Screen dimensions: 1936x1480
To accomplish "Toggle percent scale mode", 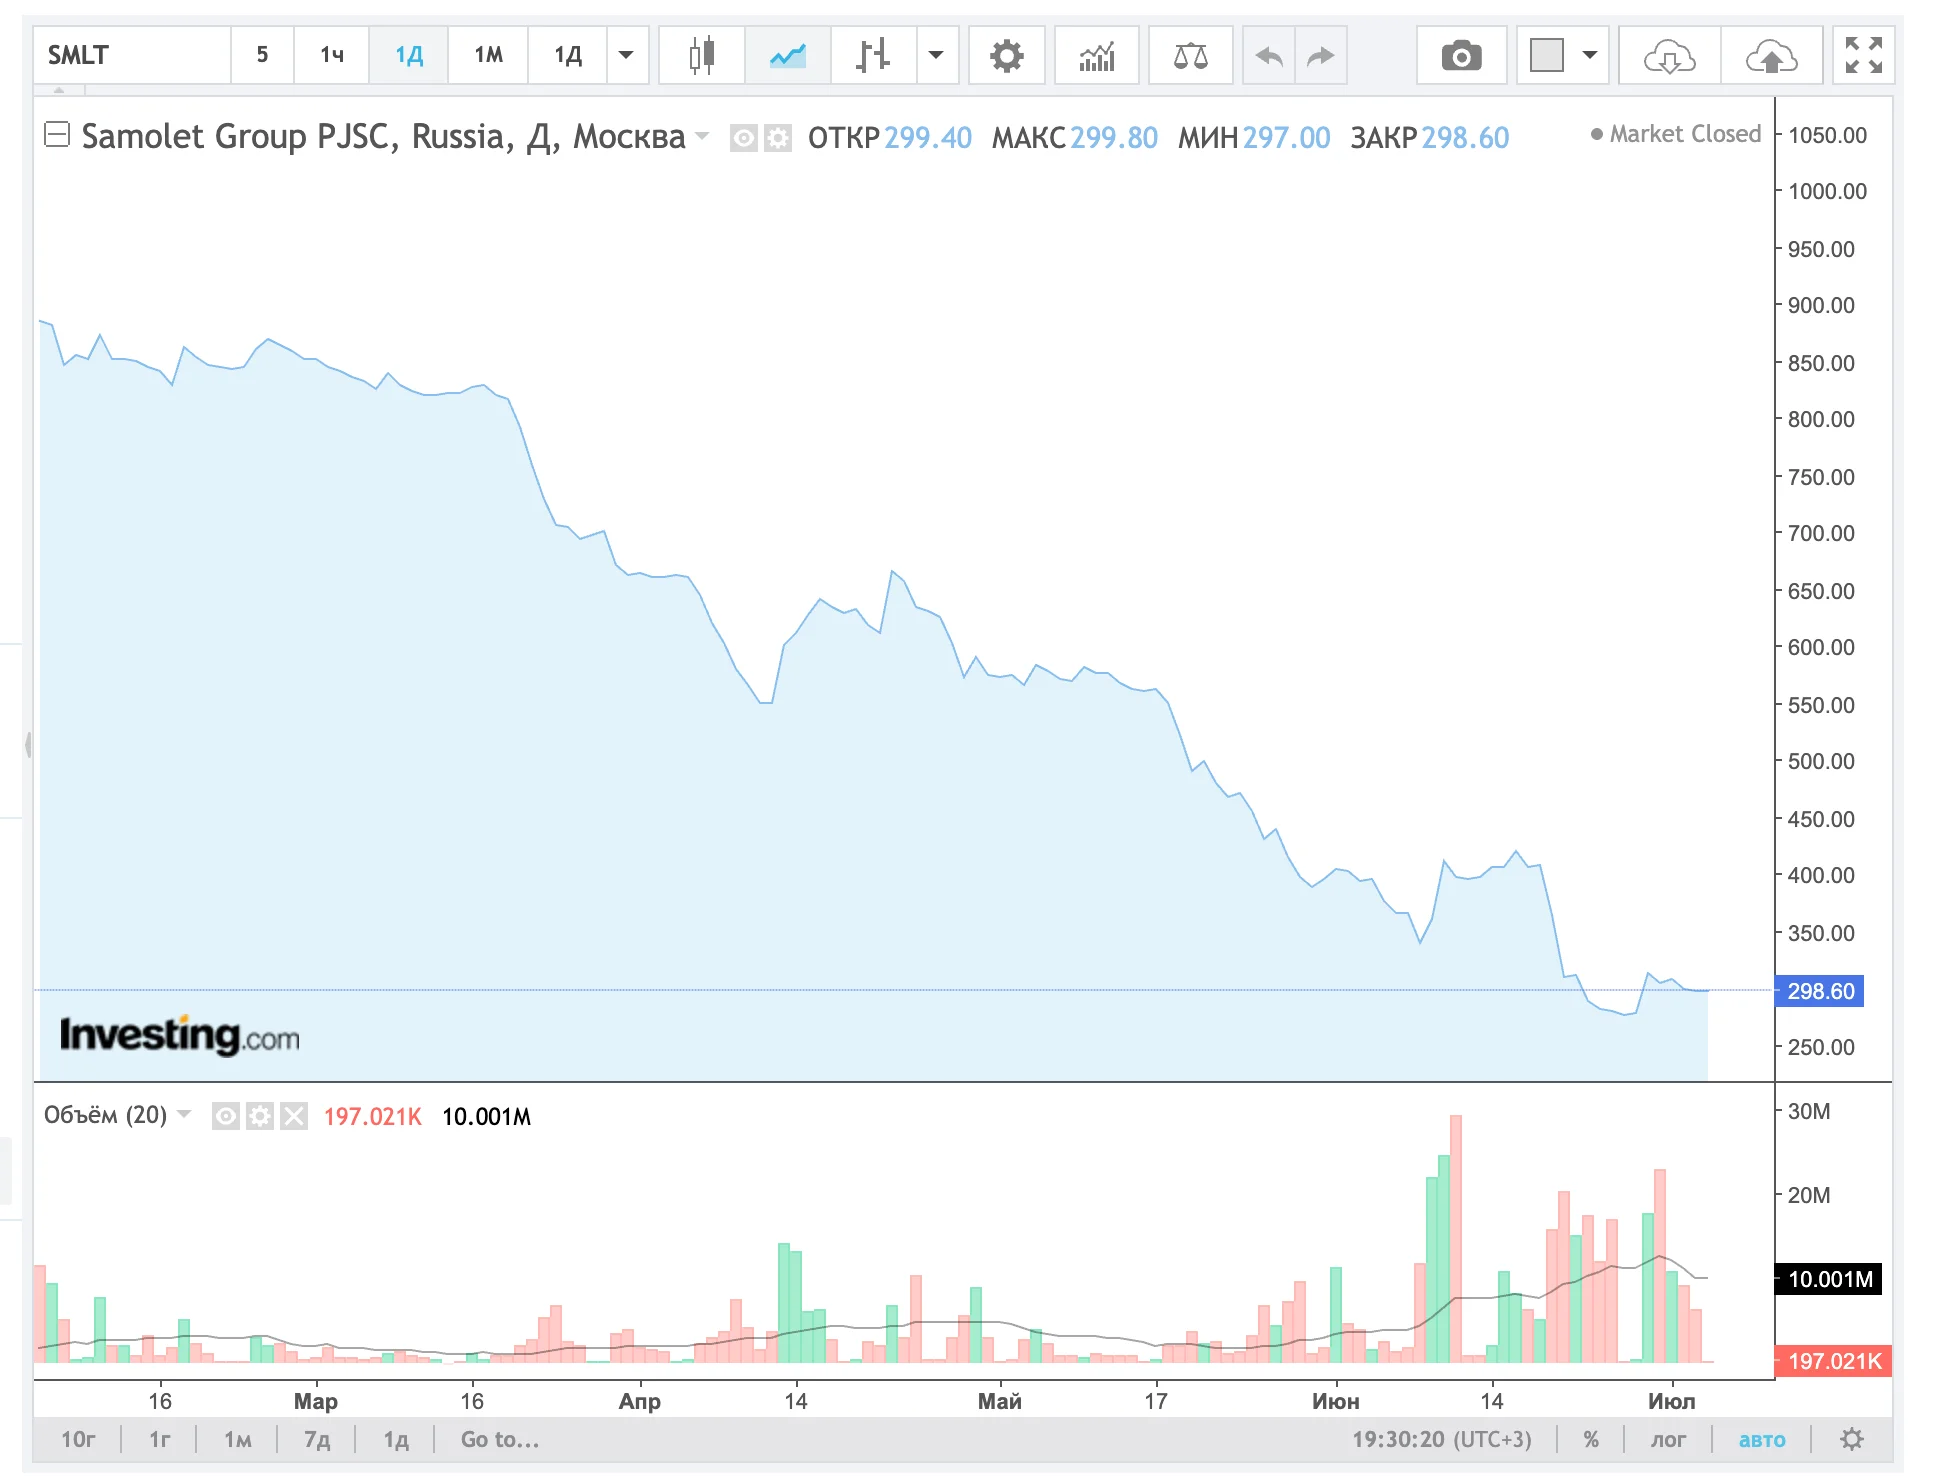I will pos(1590,1439).
